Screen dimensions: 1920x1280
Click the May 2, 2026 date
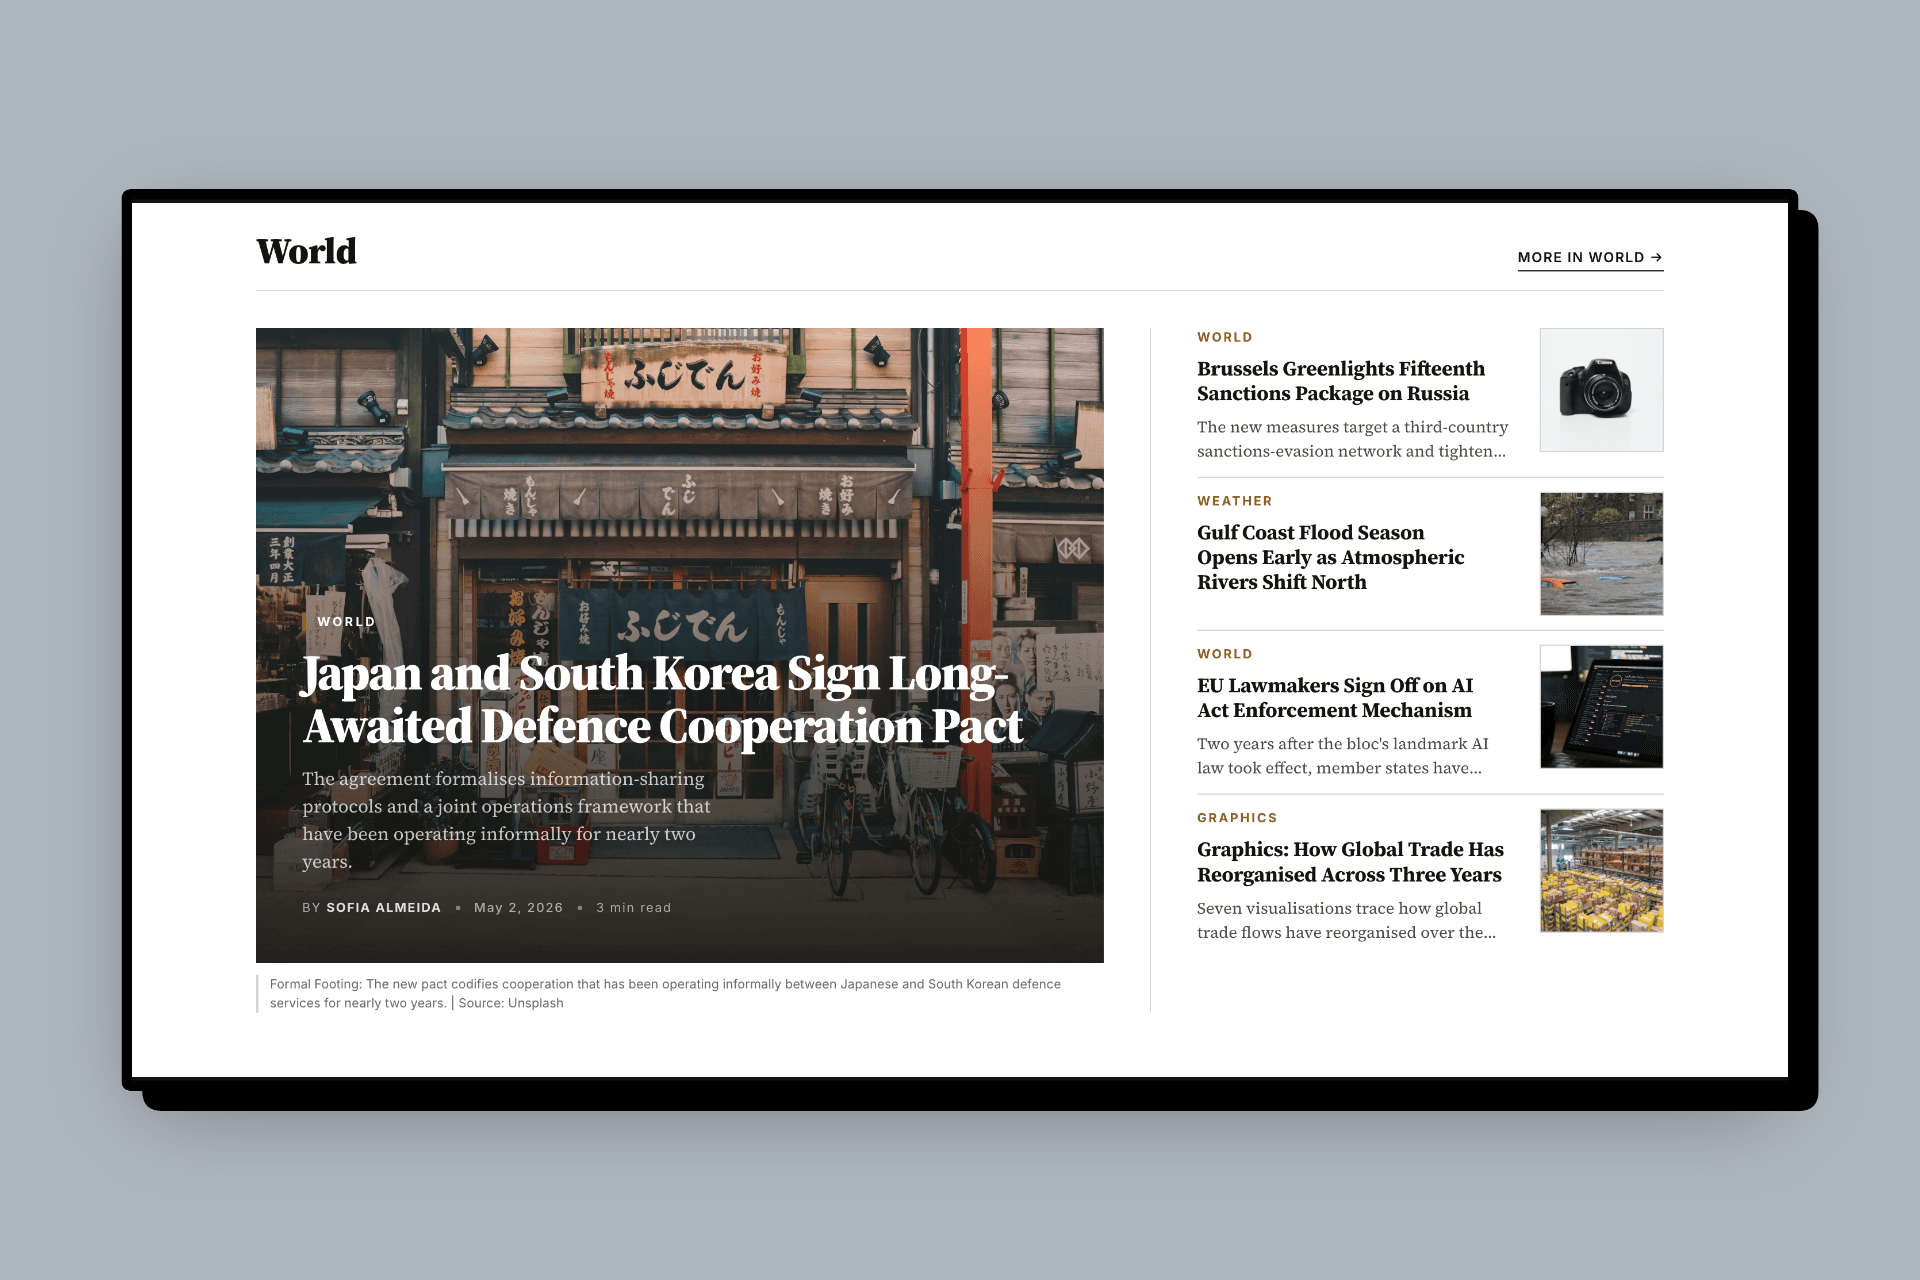[x=518, y=907]
